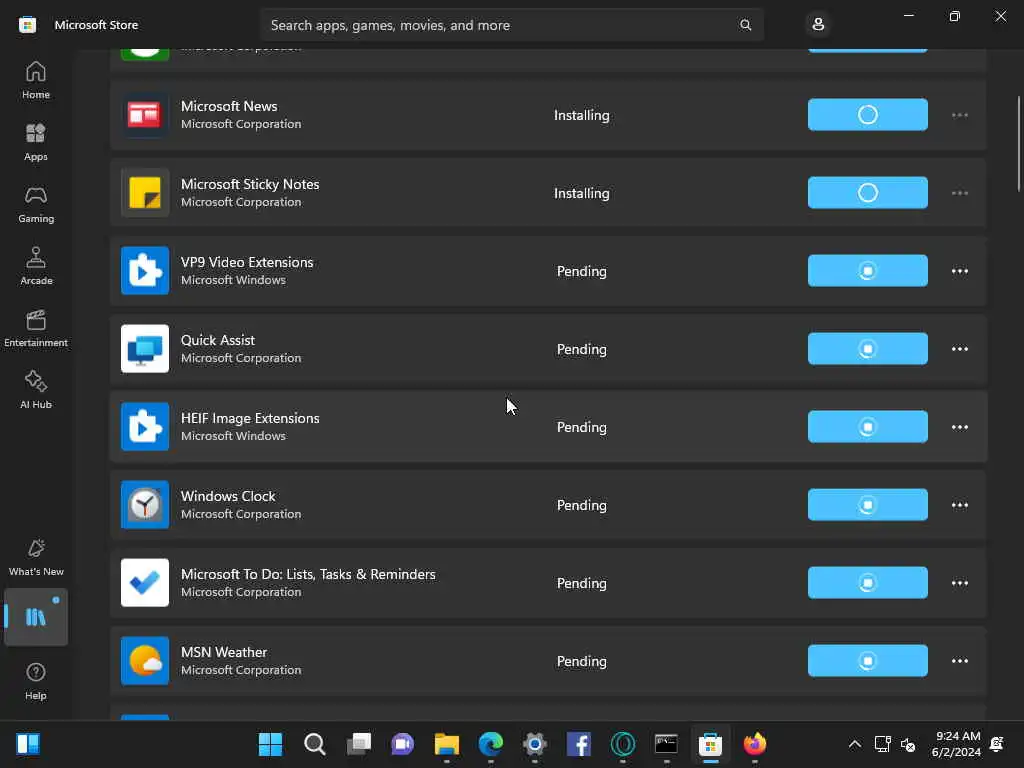Click the search apps, games, movies field
Image resolution: width=1024 pixels, height=768 pixels.
coord(511,25)
